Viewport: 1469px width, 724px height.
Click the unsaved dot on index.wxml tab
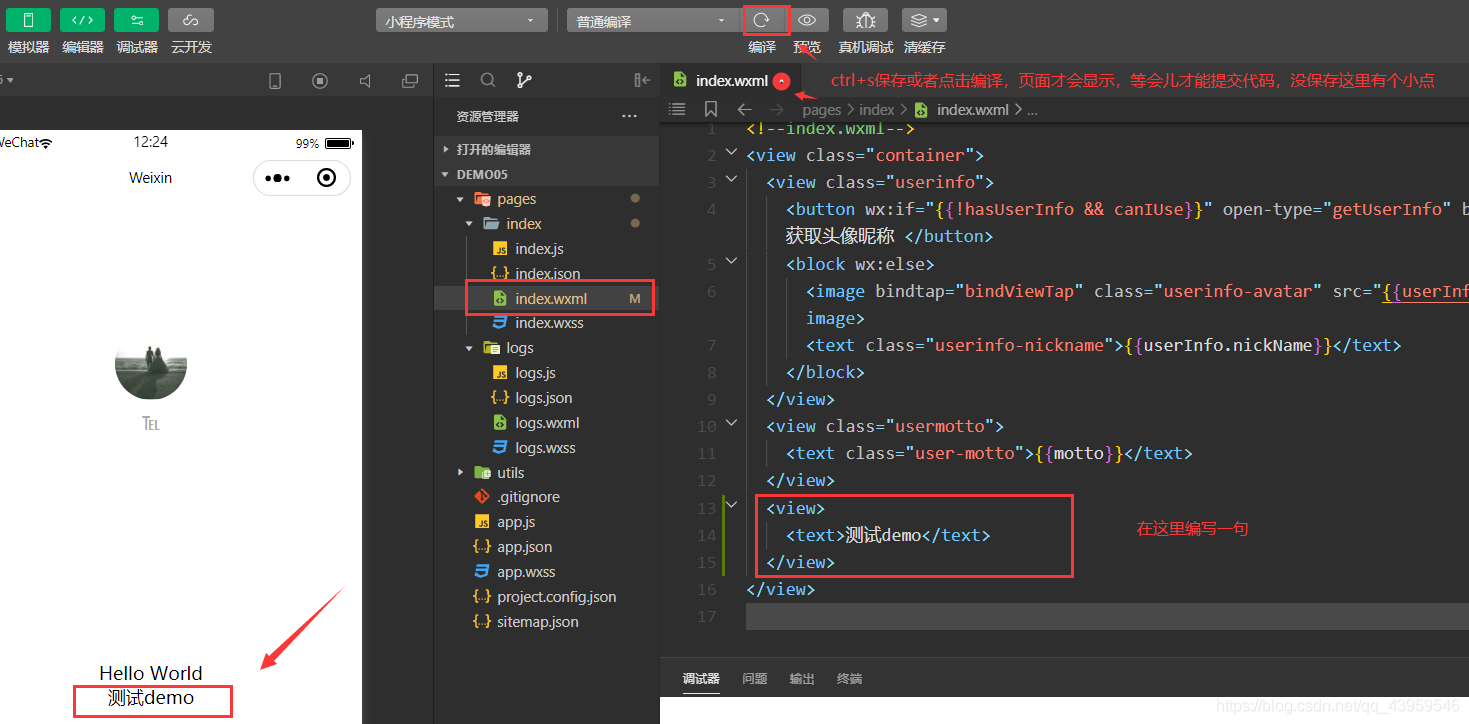coord(782,82)
